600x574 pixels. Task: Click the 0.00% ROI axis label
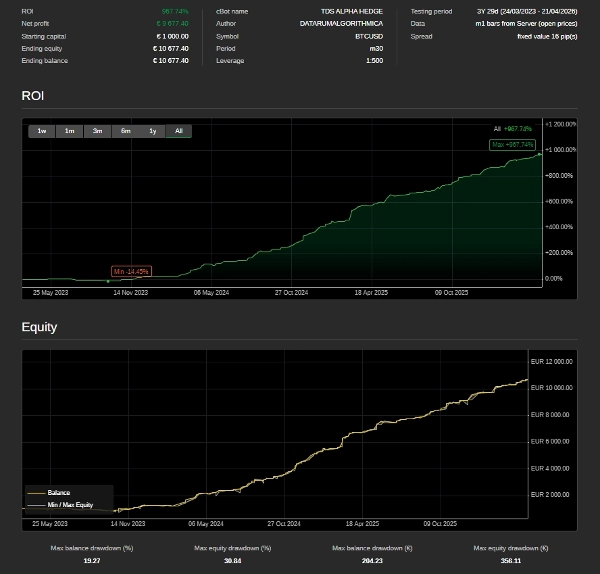553,279
